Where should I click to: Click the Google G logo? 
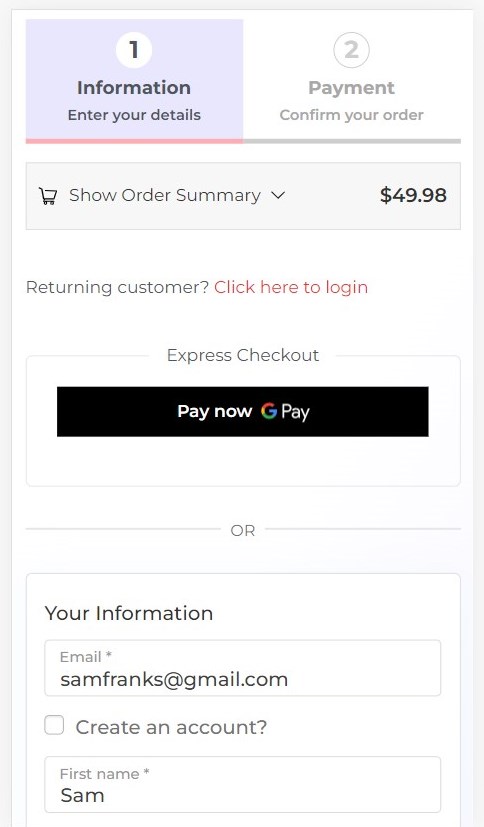coord(269,411)
